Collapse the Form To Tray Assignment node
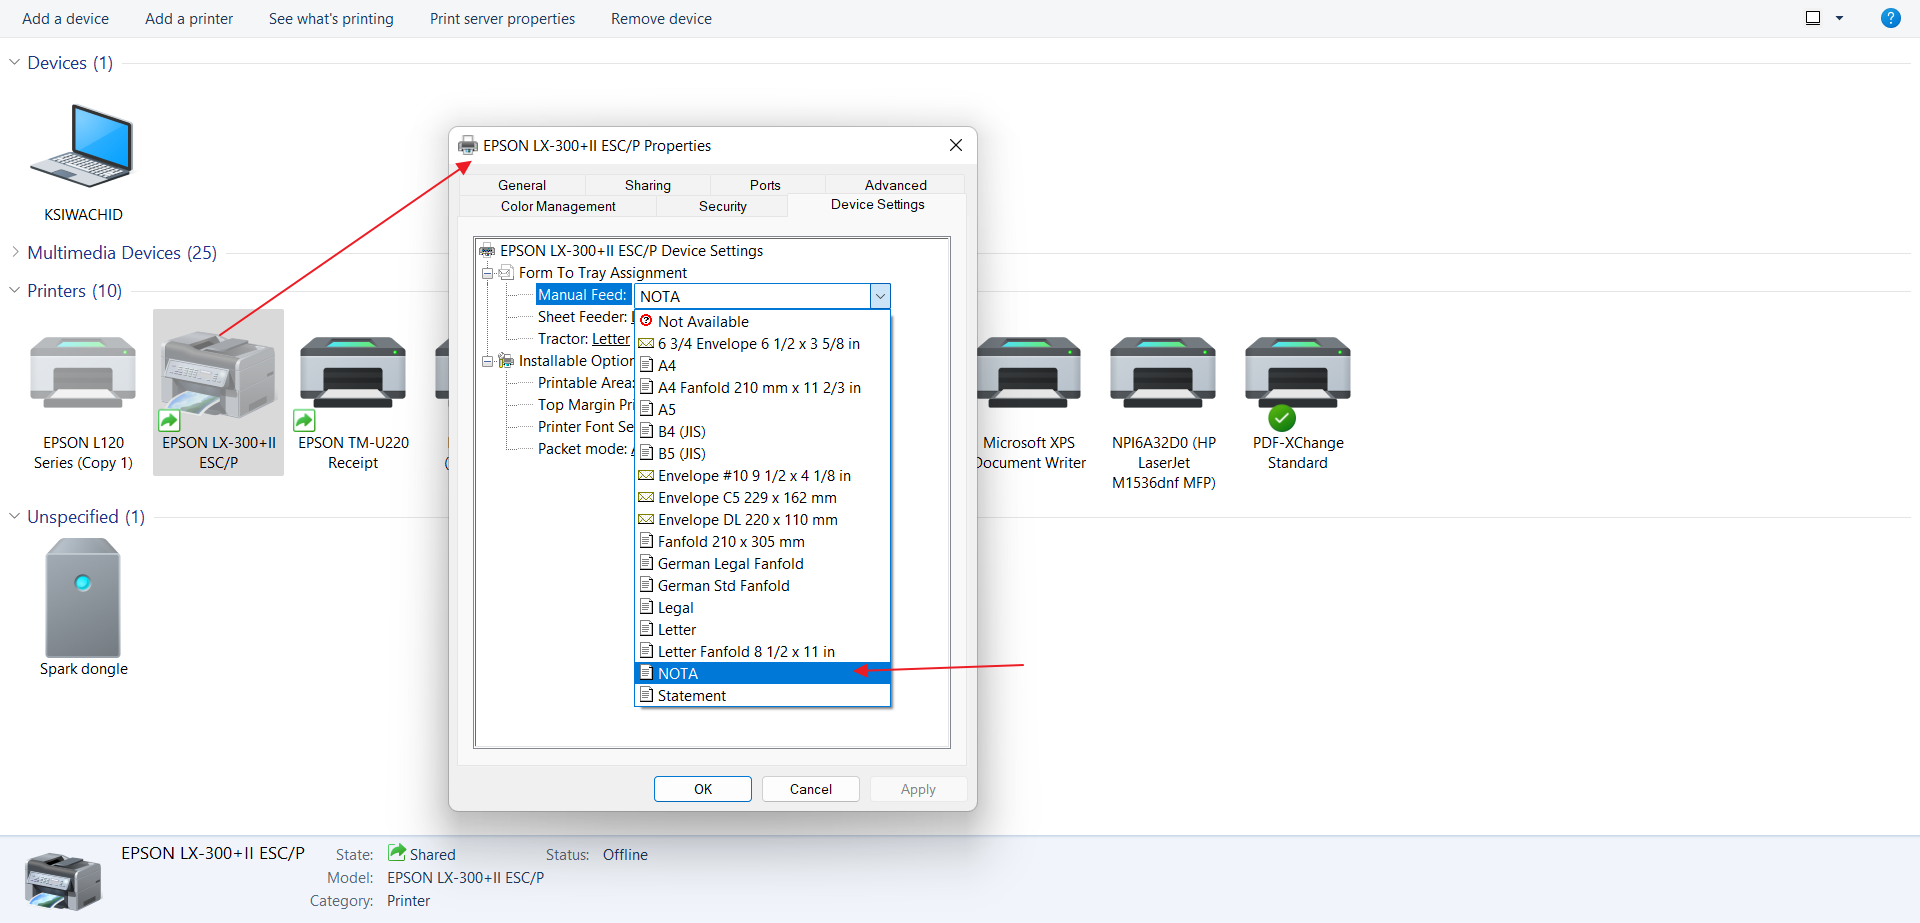 (488, 273)
